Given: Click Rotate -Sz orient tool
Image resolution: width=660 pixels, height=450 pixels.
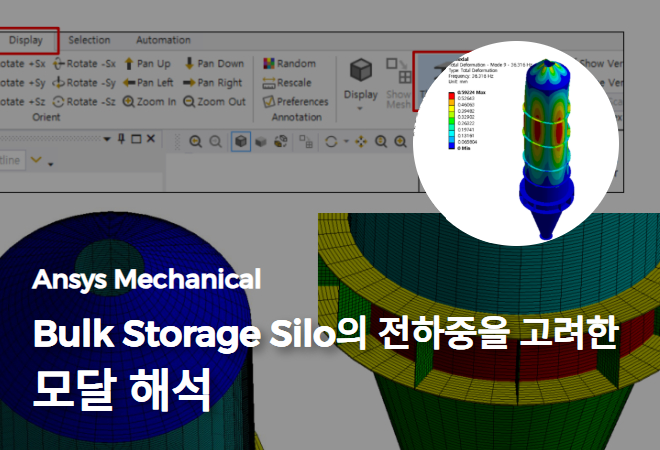Looking at the screenshot, I should coord(84,101).
